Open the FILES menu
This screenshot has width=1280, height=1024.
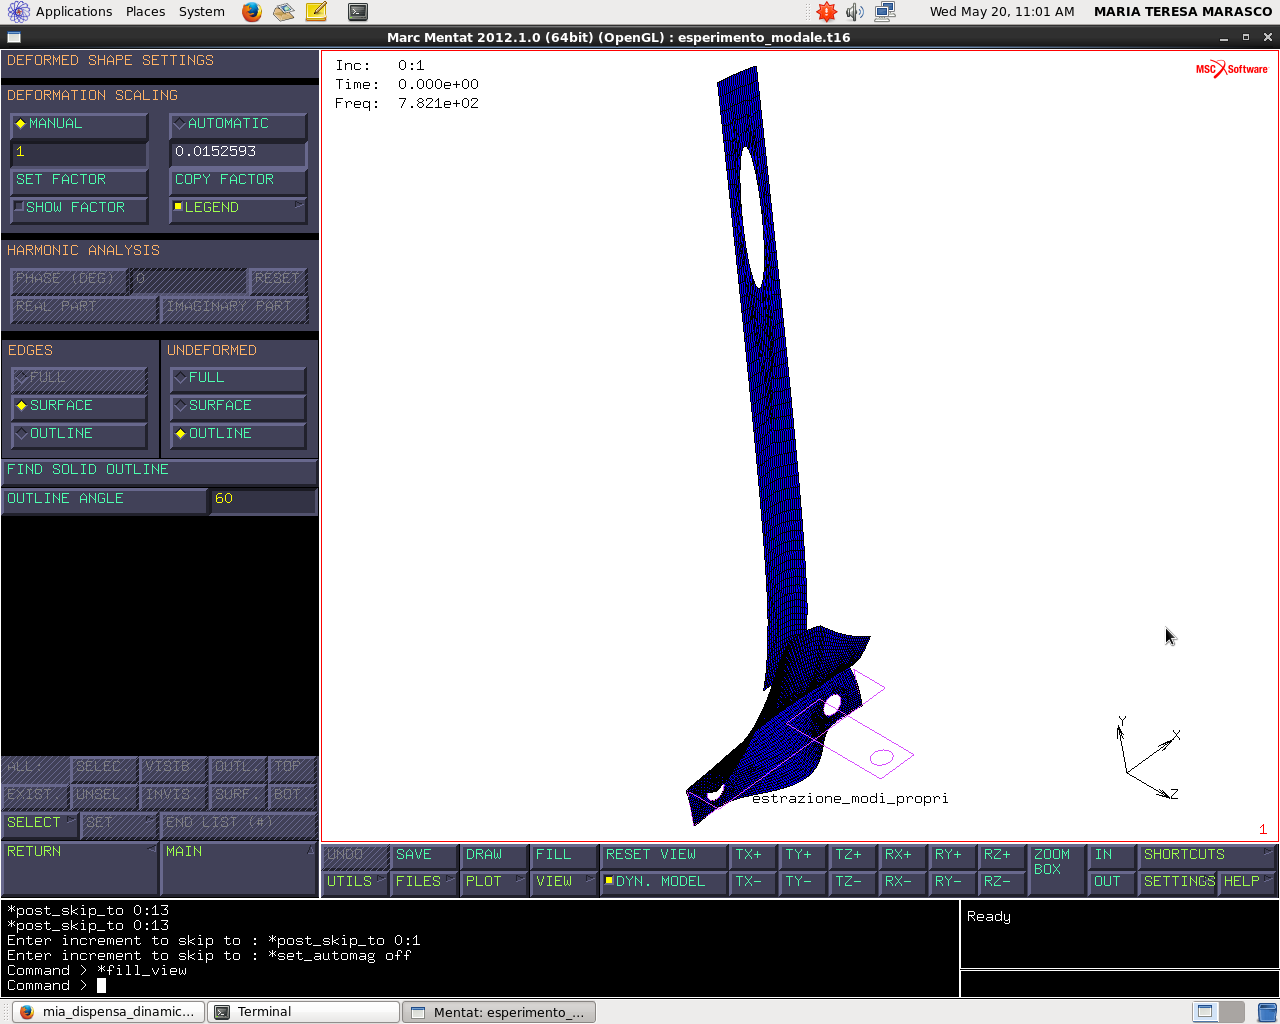pyautogui.click(x=425, y=882)
